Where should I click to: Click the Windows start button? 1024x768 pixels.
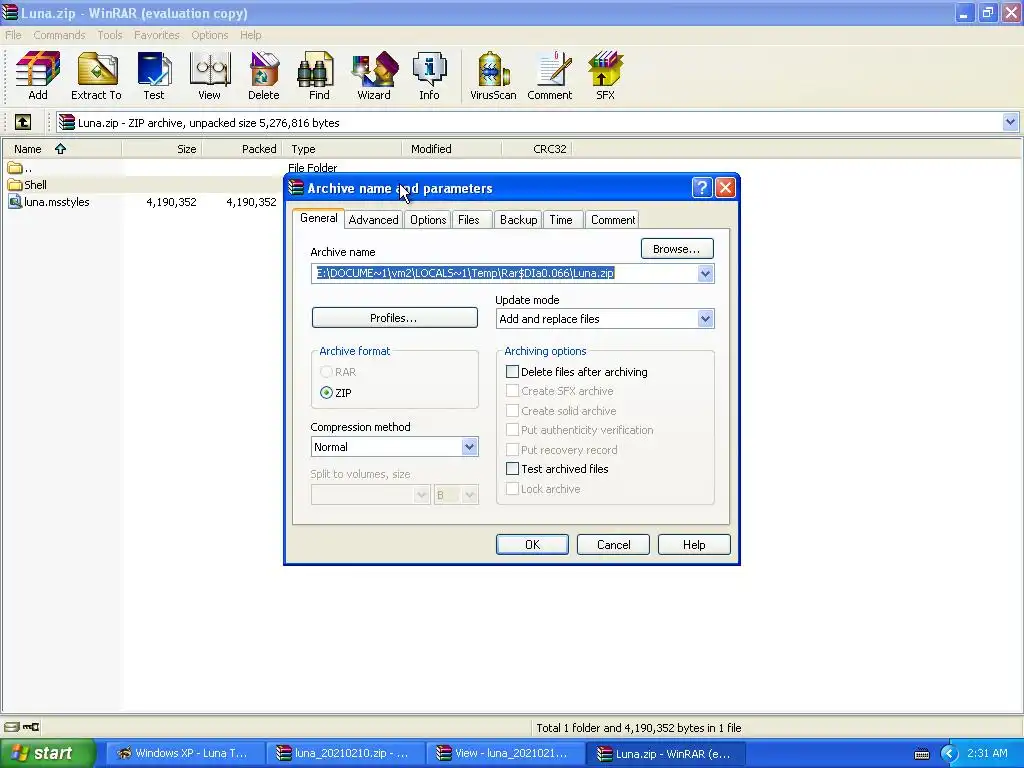[x=46, y=754]
